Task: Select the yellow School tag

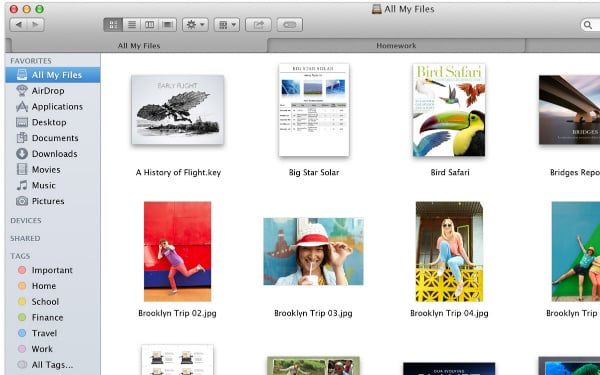Action: (53, 302)
